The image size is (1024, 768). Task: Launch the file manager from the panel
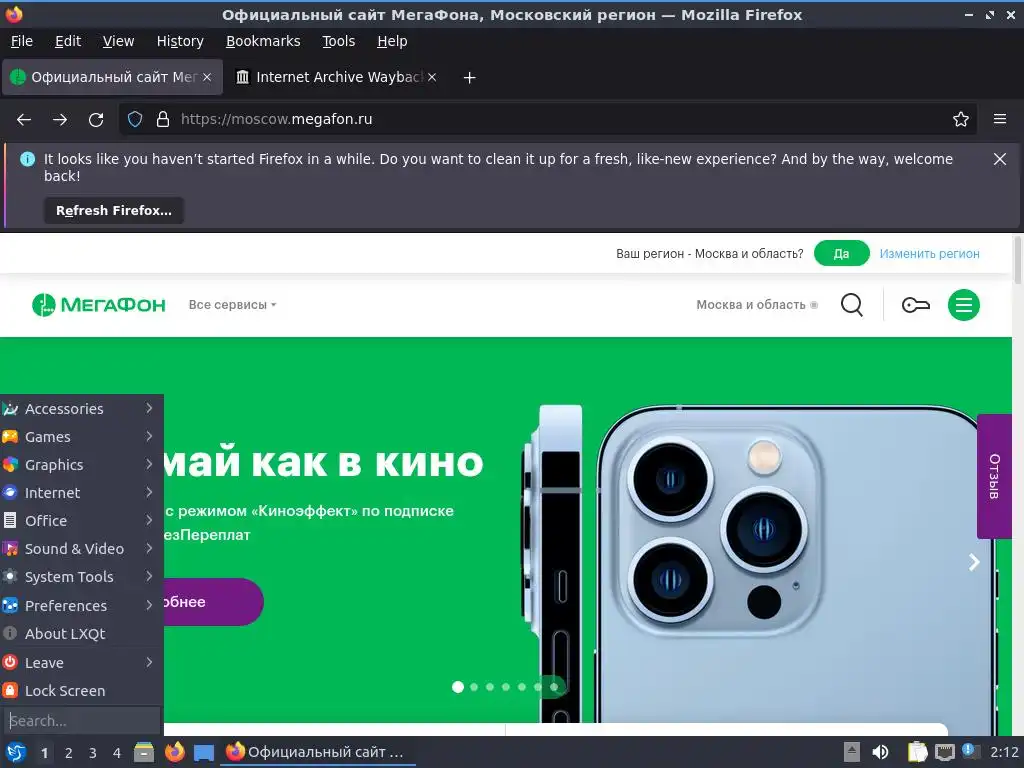click(144, 752)
